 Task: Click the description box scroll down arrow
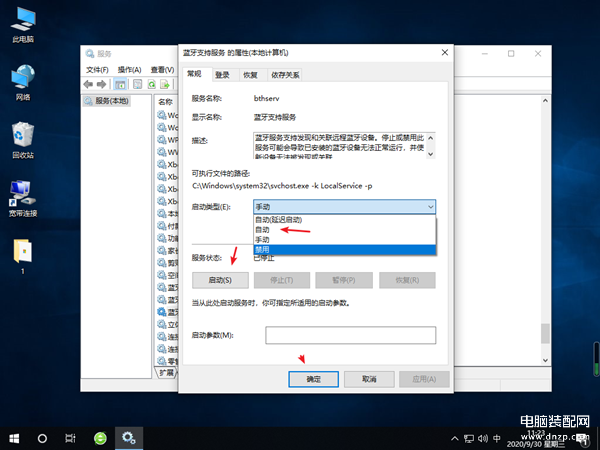[430, 154]
